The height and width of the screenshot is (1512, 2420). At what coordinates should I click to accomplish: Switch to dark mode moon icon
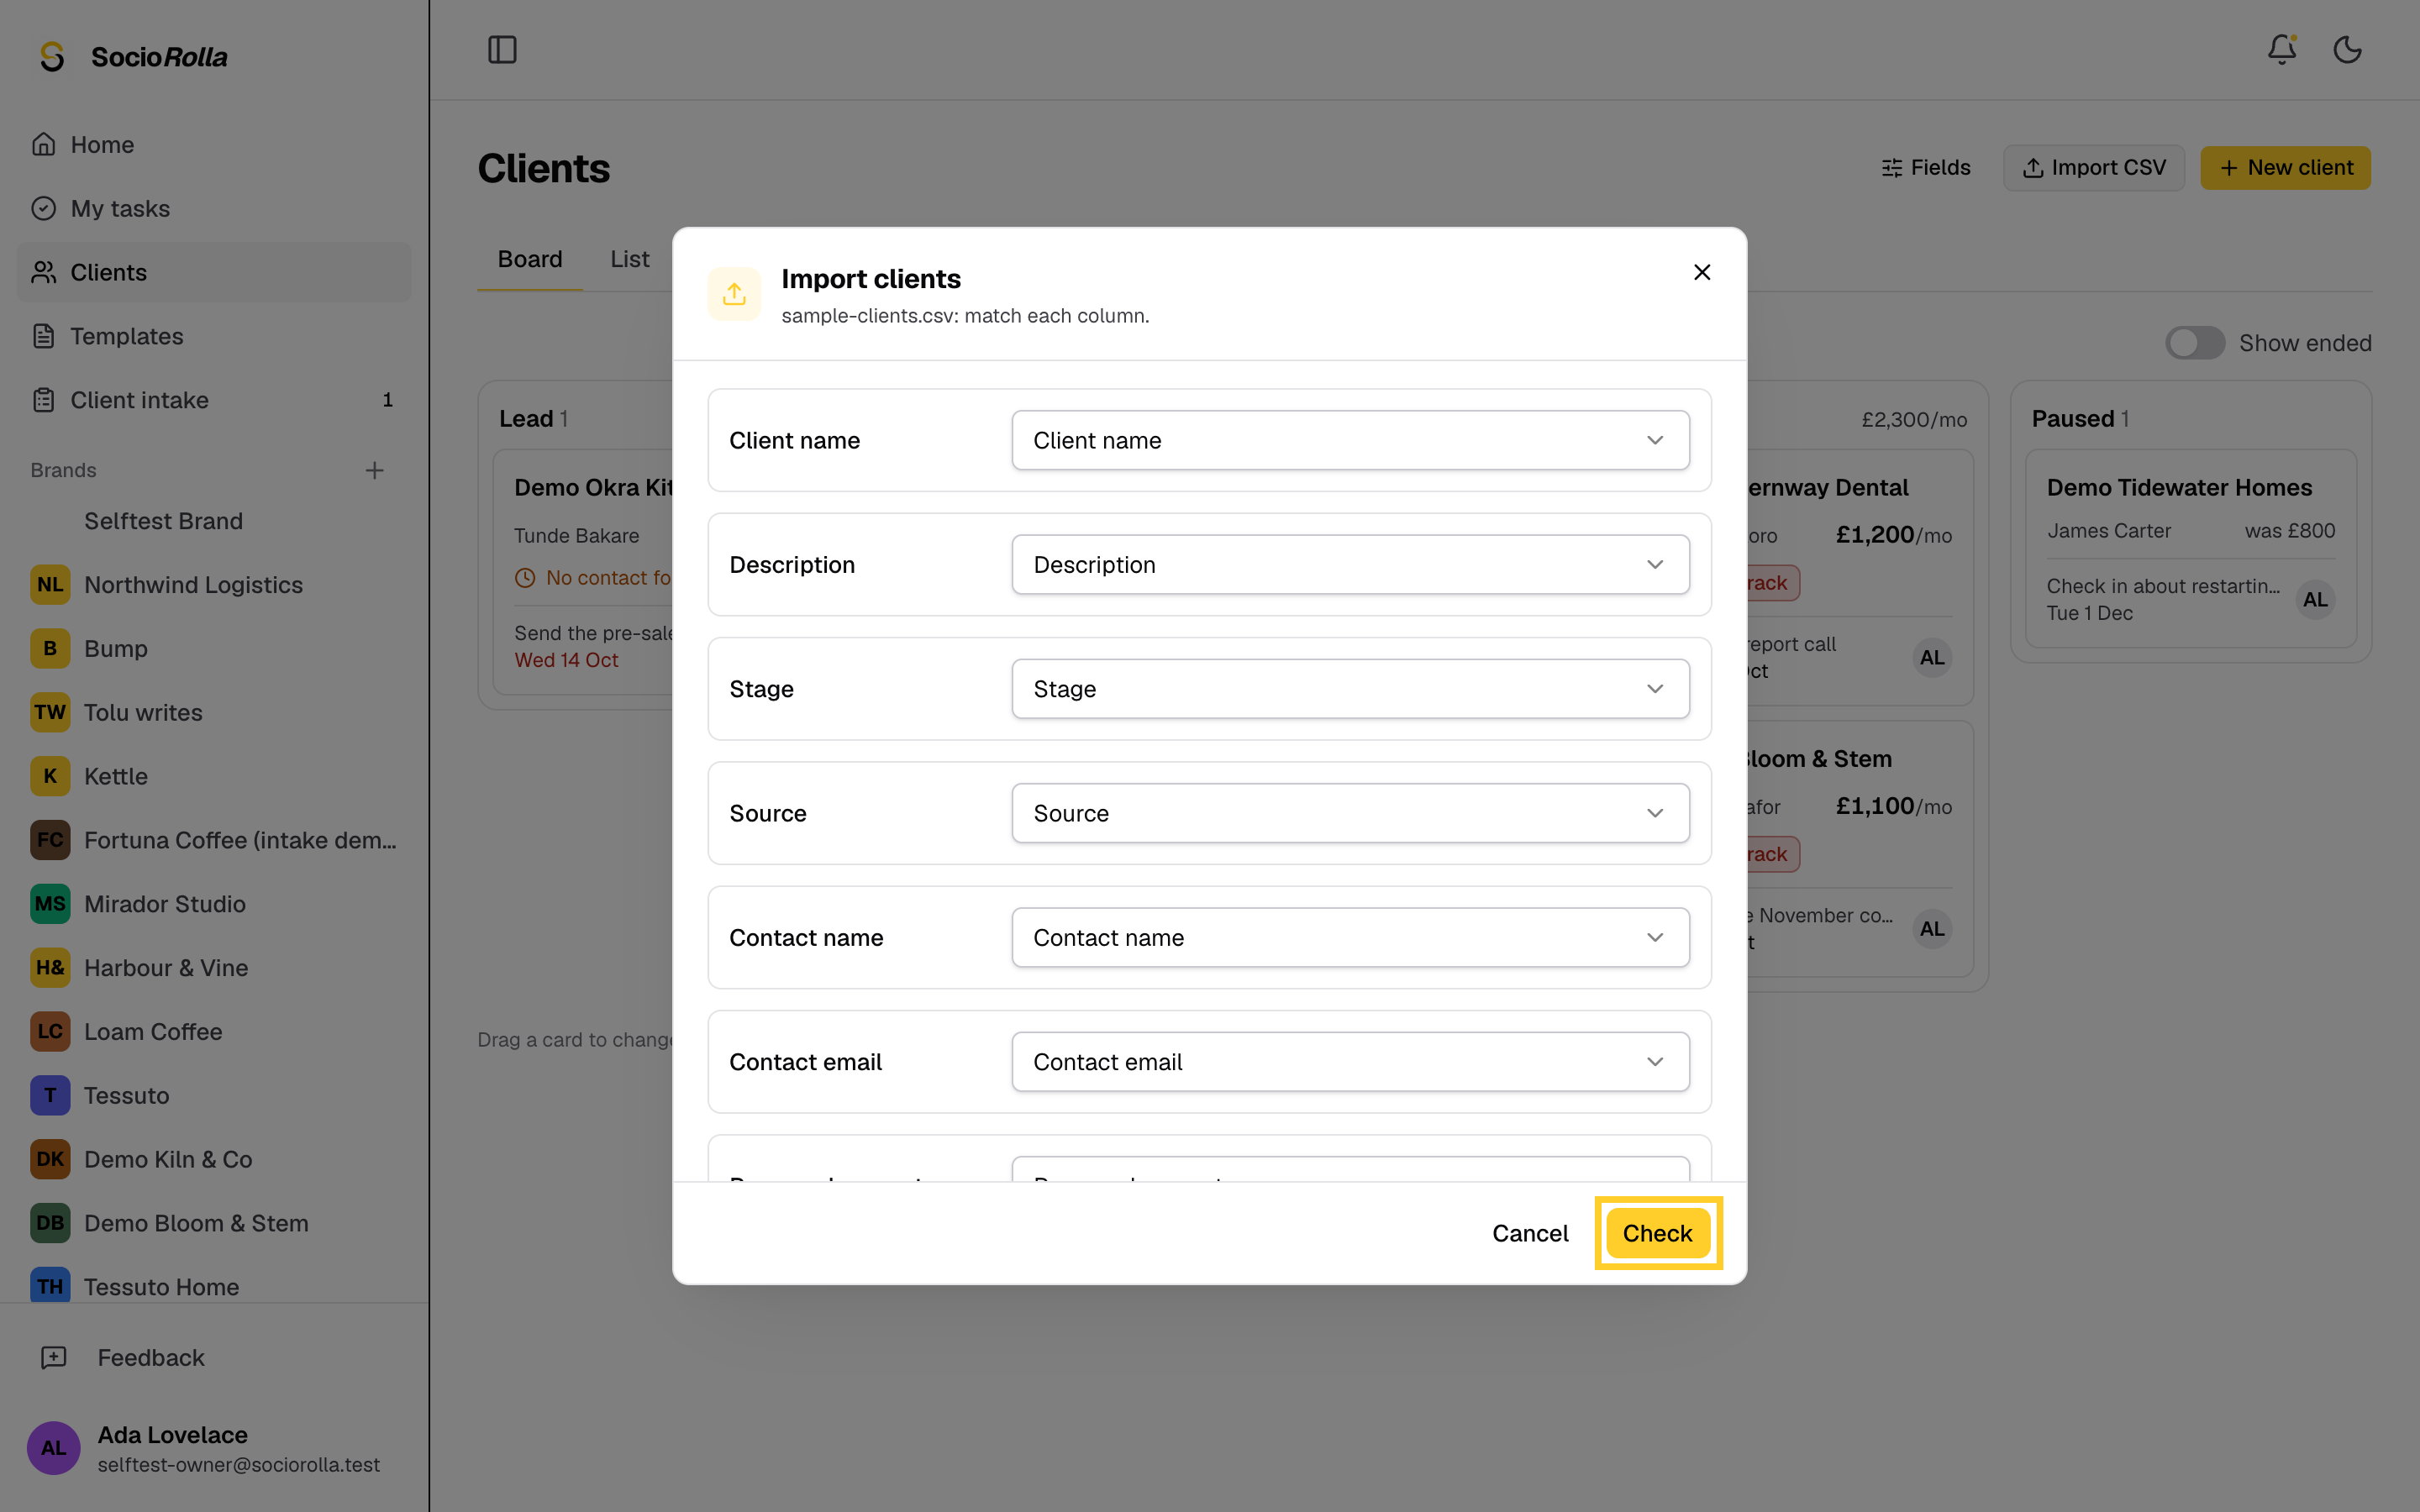pos(2347,50)
